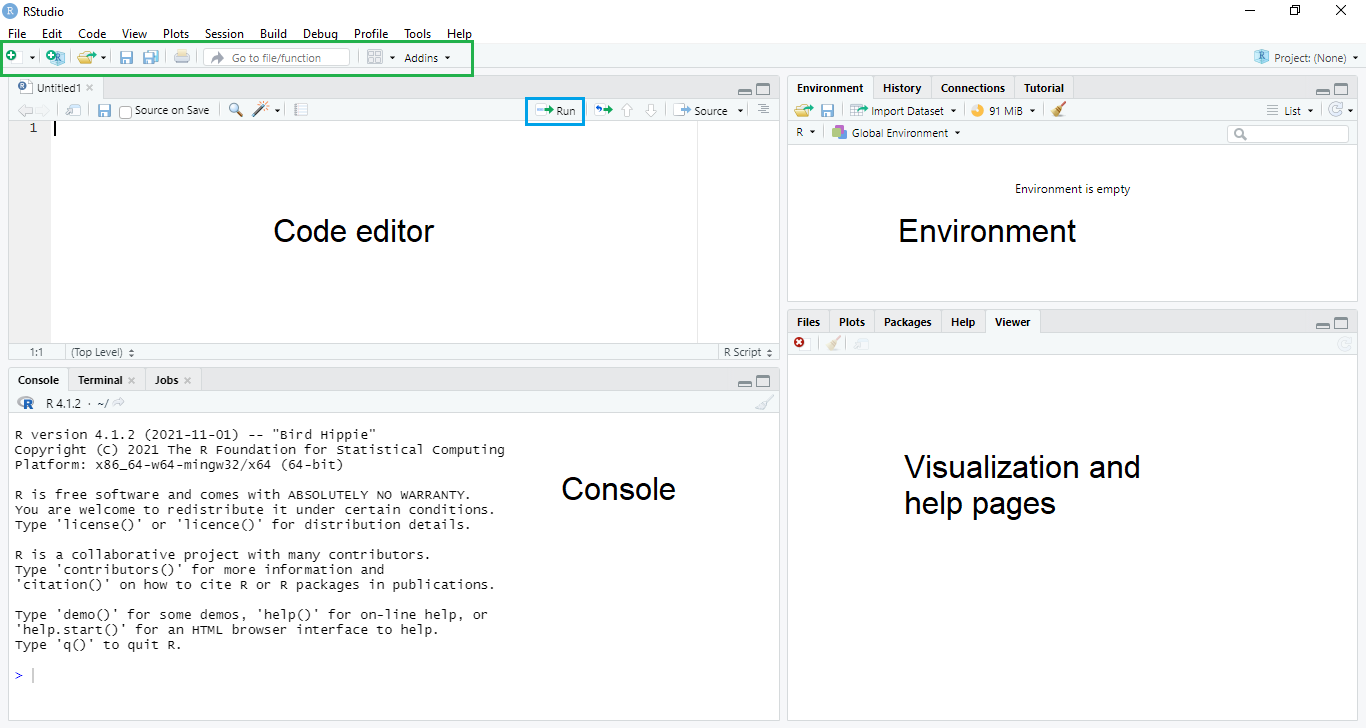The height and width of the screenshot is (728, 1366).
Task: Click the Save all documents icon
Action: 150,57
